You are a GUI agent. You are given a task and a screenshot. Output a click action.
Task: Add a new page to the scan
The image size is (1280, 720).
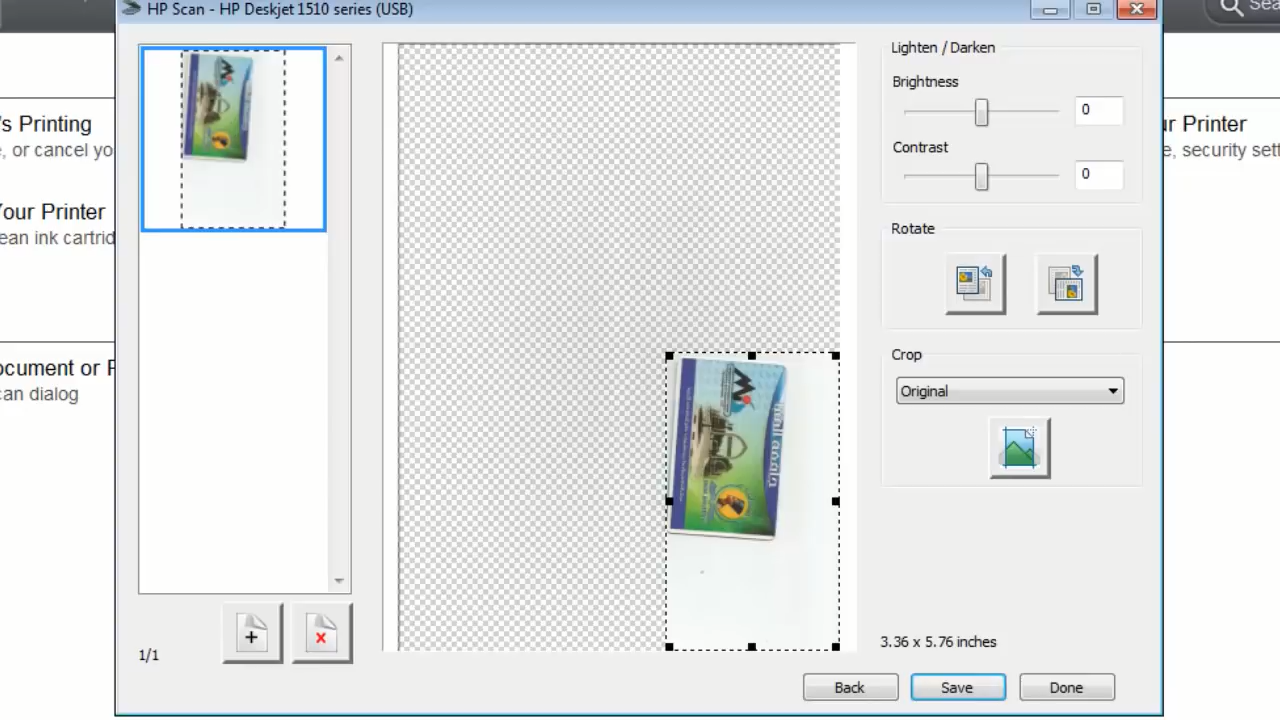pos(252,633)
